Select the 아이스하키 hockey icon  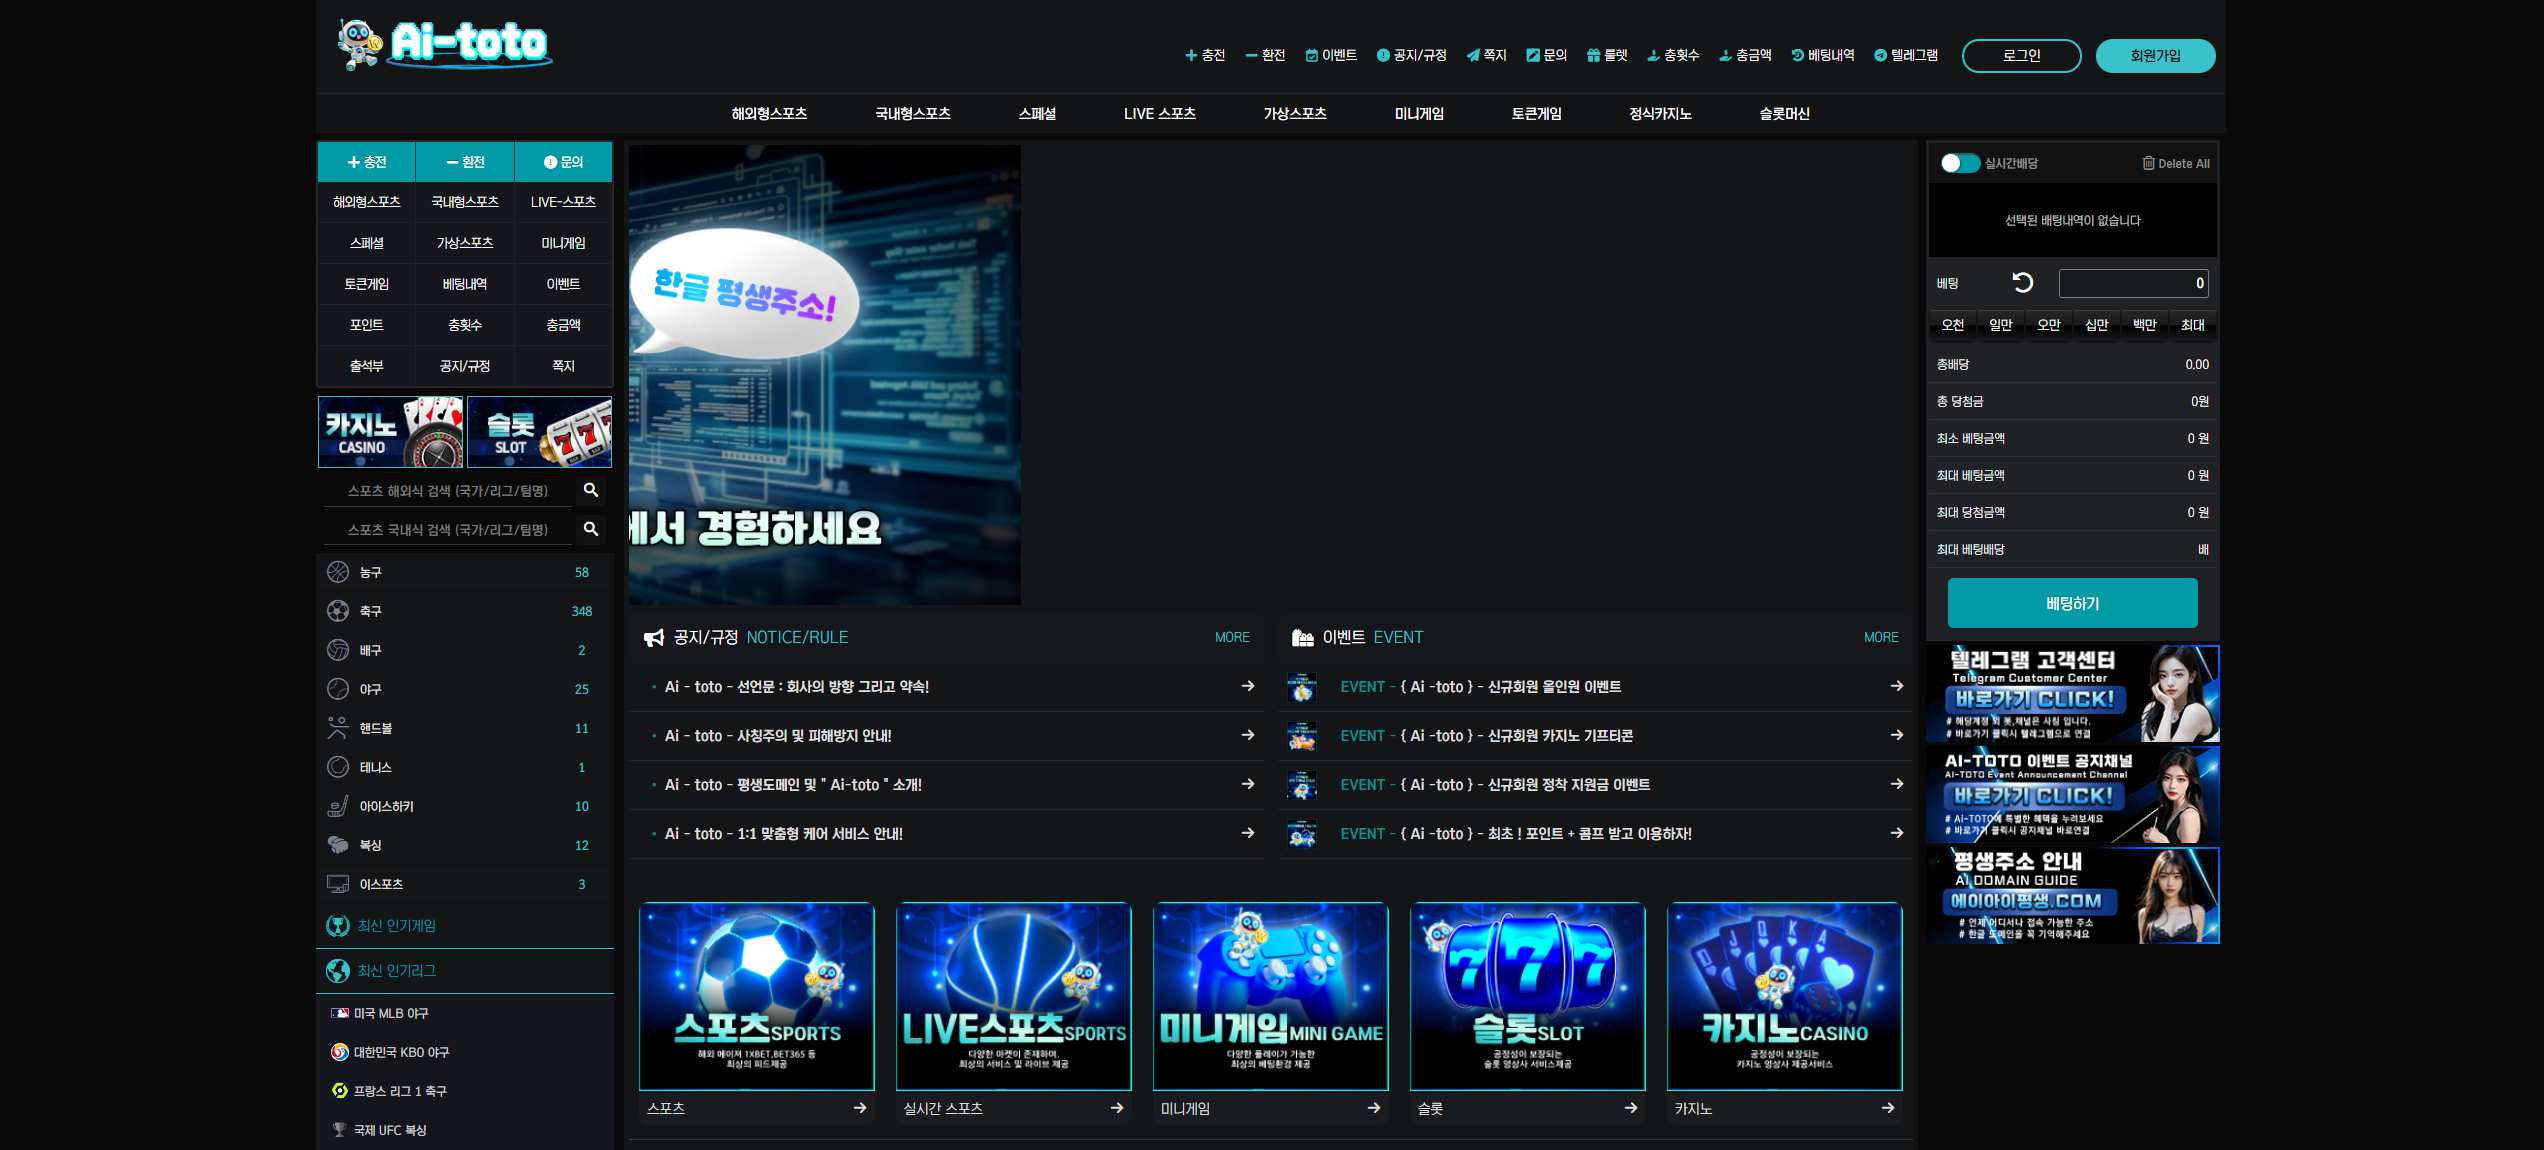pos(338,806)
